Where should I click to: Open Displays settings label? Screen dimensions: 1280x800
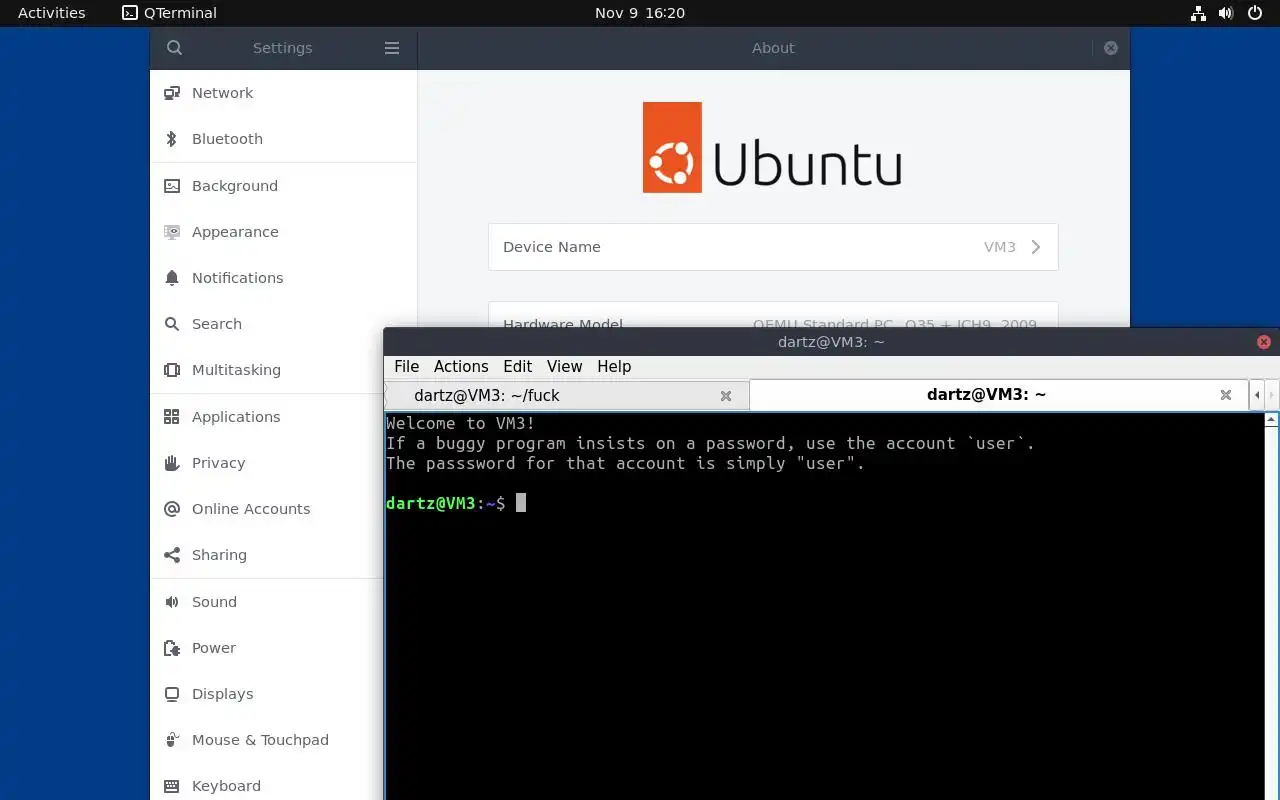(x=222, y=694)
